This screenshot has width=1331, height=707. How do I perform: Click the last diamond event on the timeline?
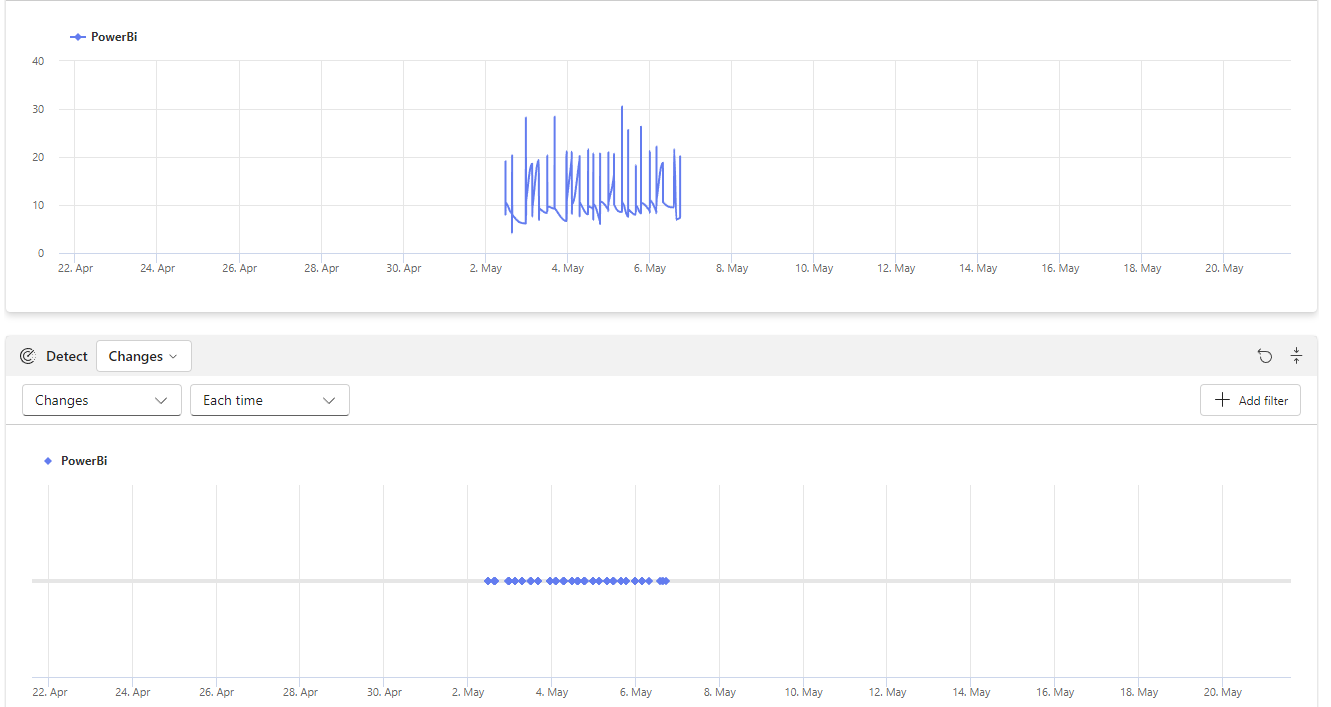pos(665,581)
